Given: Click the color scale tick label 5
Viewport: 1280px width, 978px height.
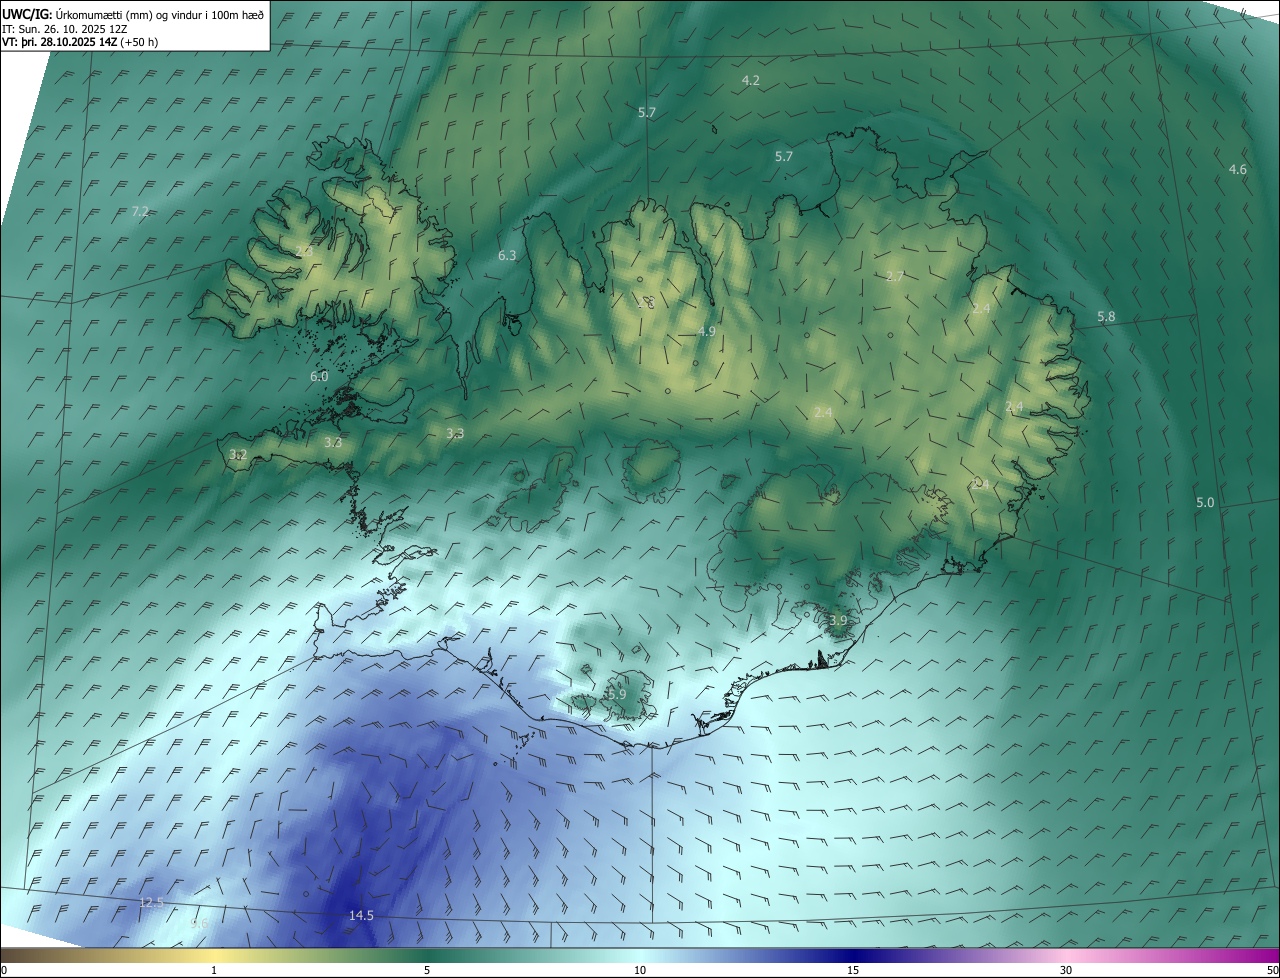Looking at the screenshot, I should tap(427, 970).
